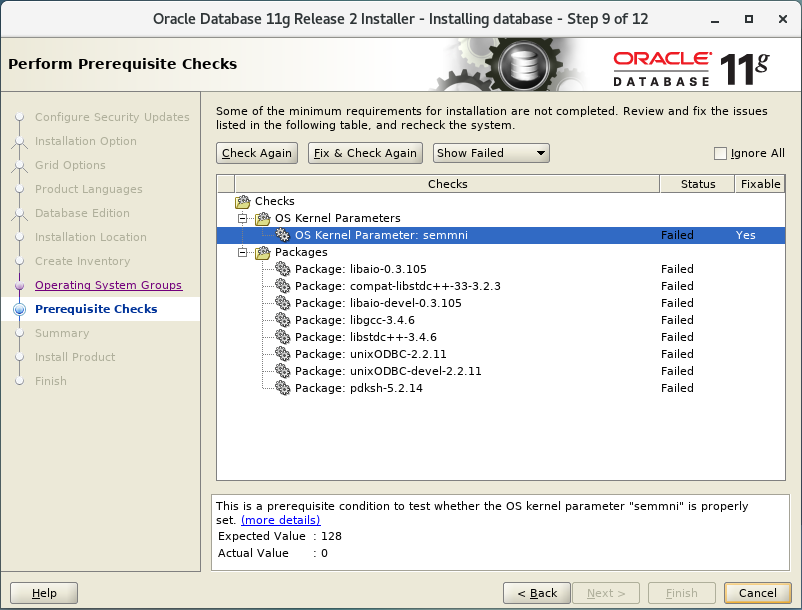Collapse the OS Kernel Parameters tree node

pyautogui.click(x=242, y=218)
